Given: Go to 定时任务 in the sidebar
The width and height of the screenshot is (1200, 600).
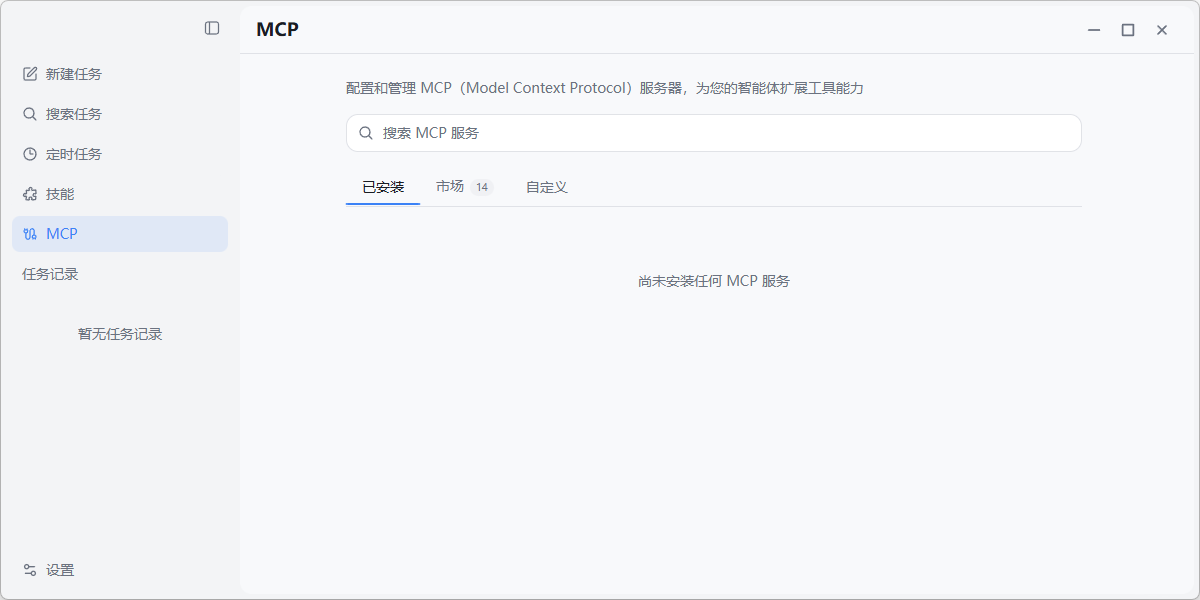Looking at the screenshot, I should [74, 154].
